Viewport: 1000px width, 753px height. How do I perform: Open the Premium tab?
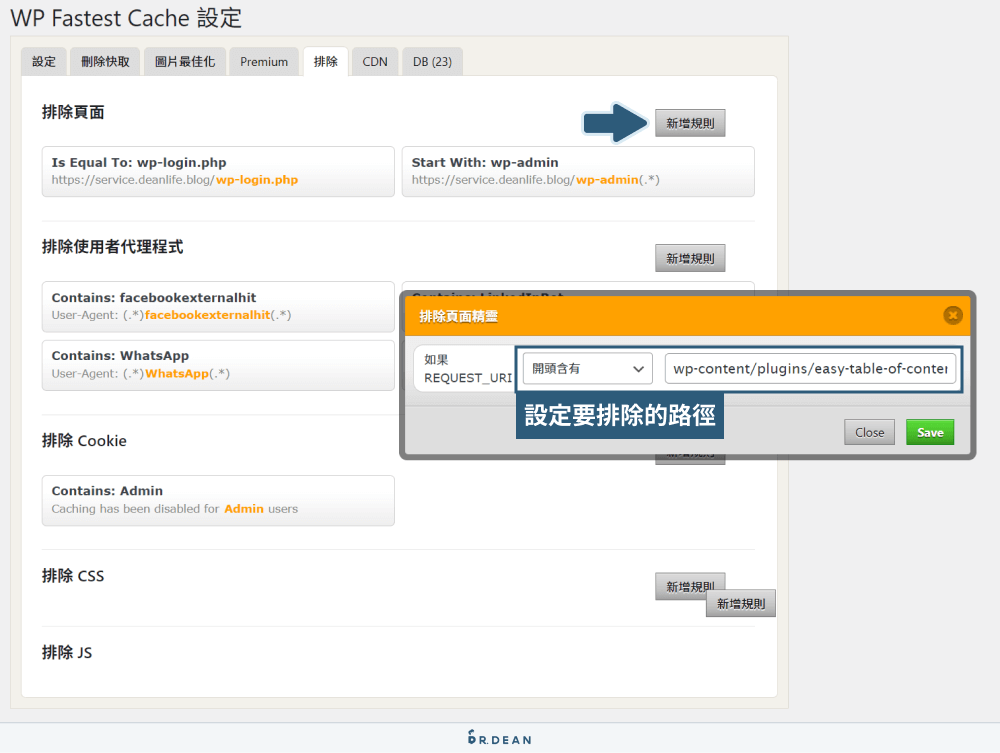coord(263,61)
